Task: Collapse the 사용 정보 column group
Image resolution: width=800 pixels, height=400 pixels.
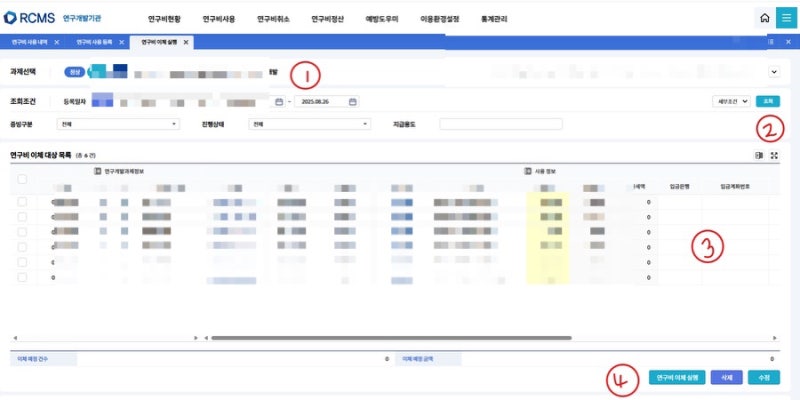Action: [x=528, y=171]
